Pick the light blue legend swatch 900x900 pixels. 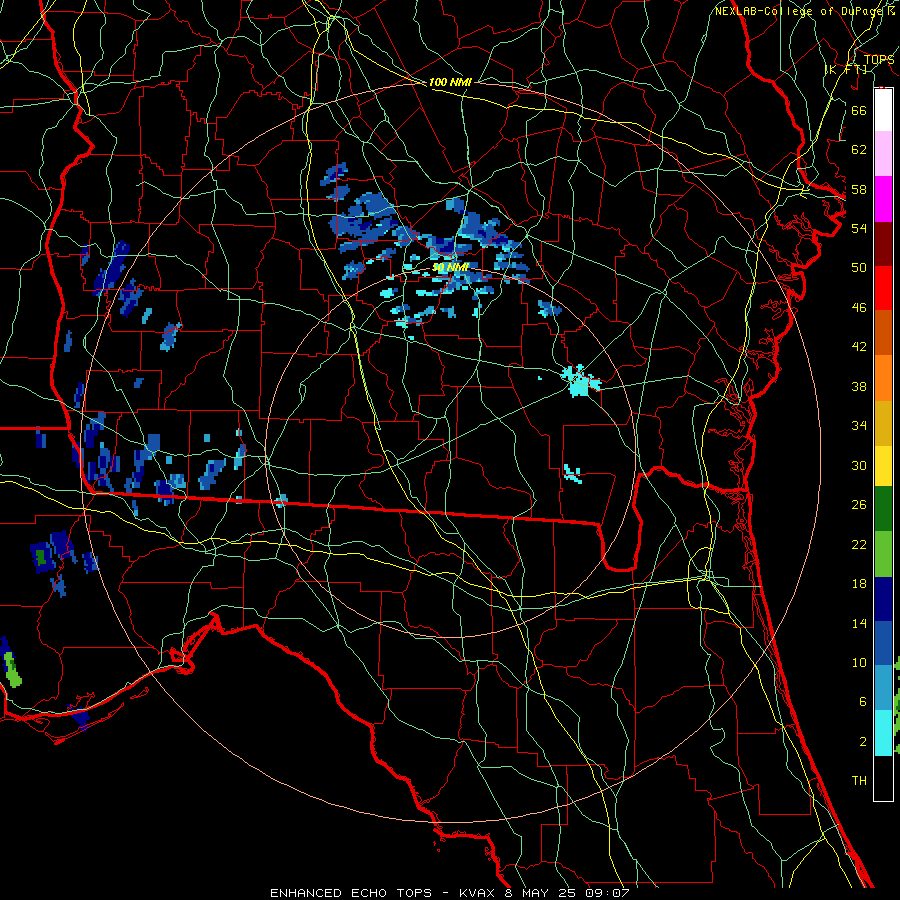click(883, 688)
